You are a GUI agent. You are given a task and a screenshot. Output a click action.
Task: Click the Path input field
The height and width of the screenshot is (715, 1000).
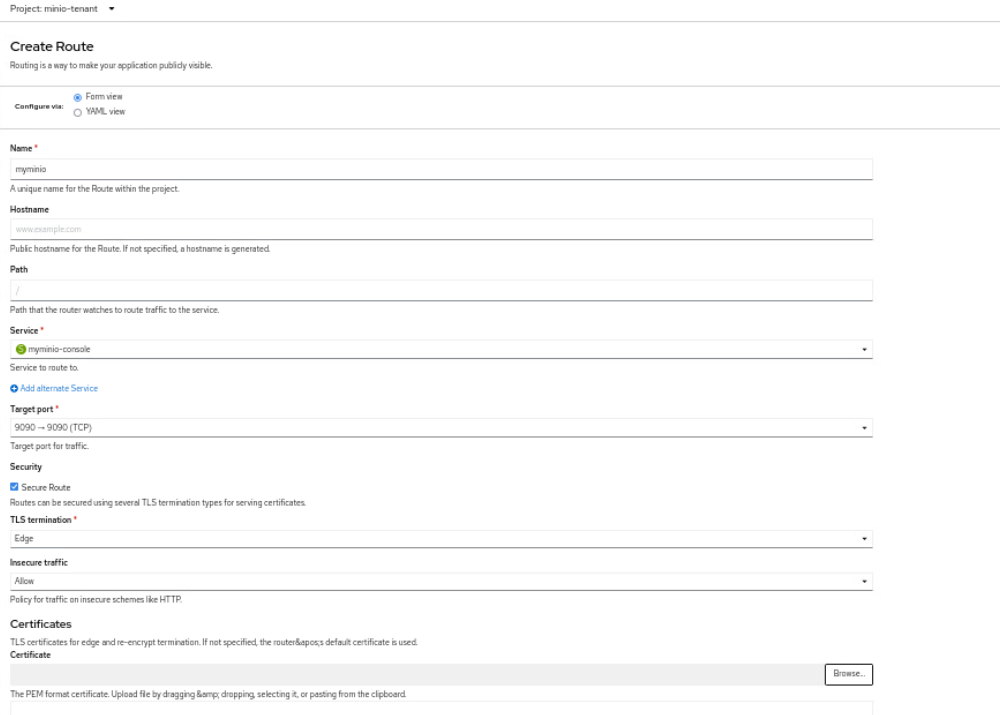pyautogui.click(x=440, y=290)
